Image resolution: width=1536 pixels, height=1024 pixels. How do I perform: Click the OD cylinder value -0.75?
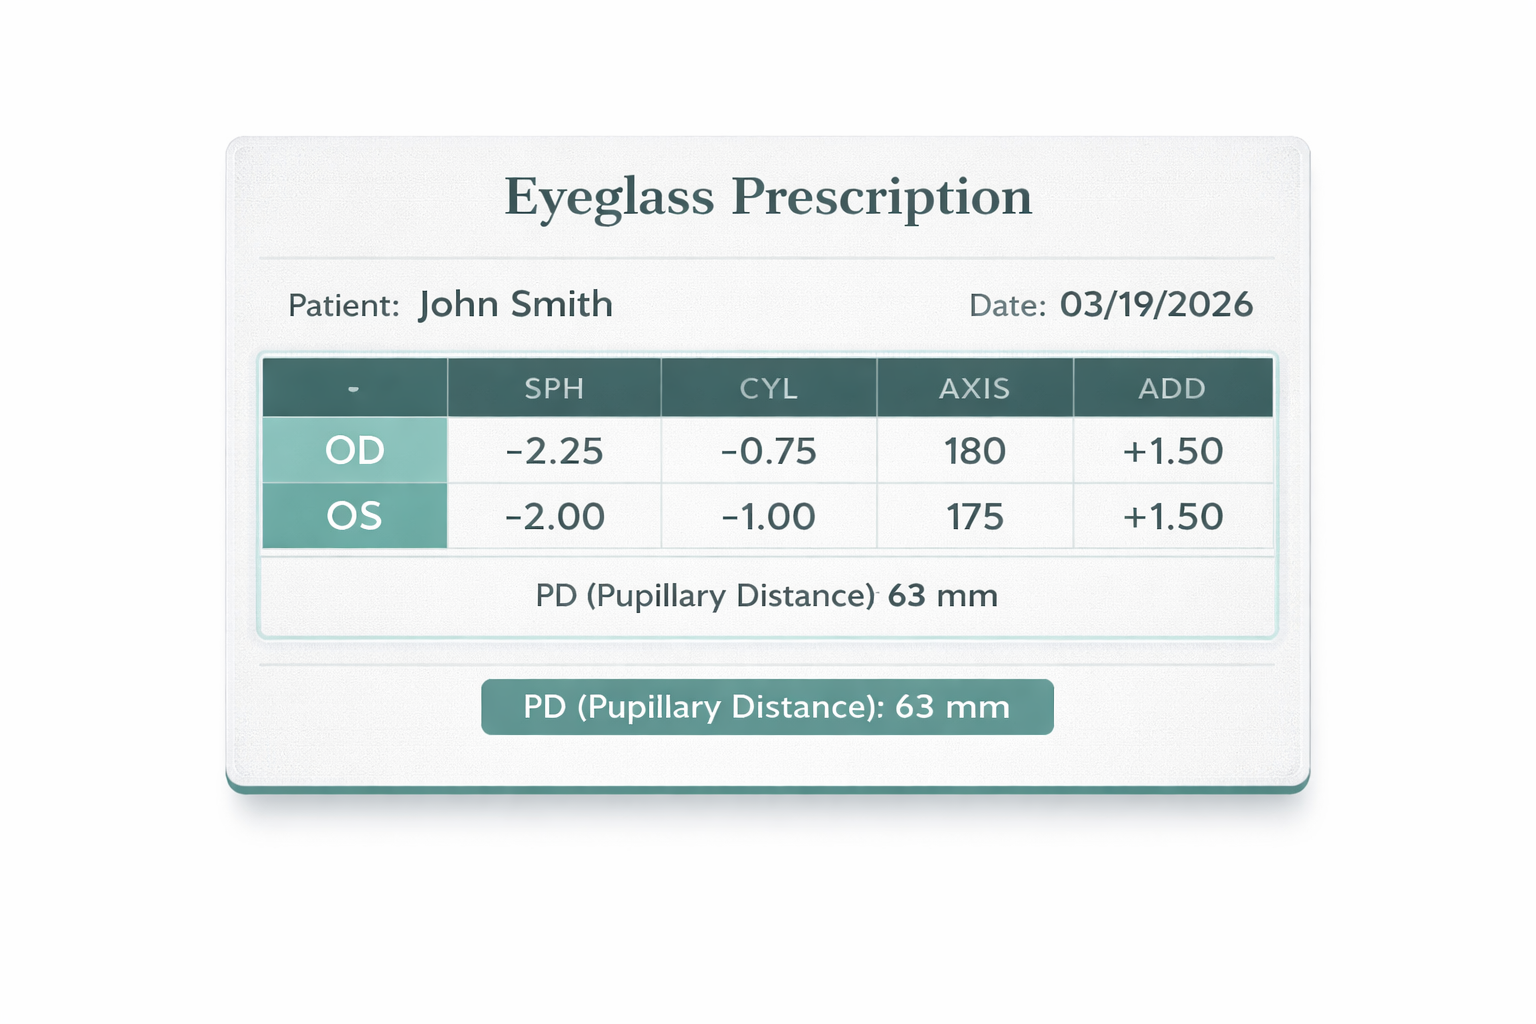[768, 451]
